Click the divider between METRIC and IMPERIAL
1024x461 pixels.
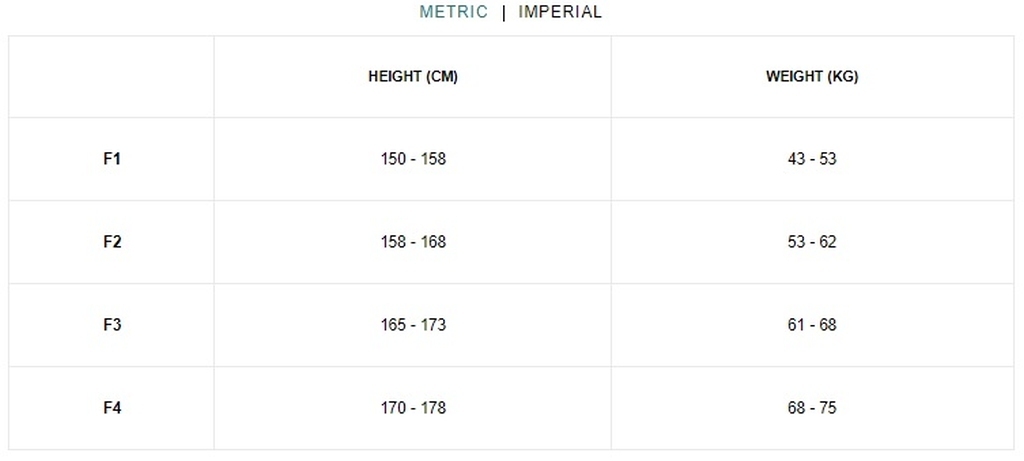[504, 12]
